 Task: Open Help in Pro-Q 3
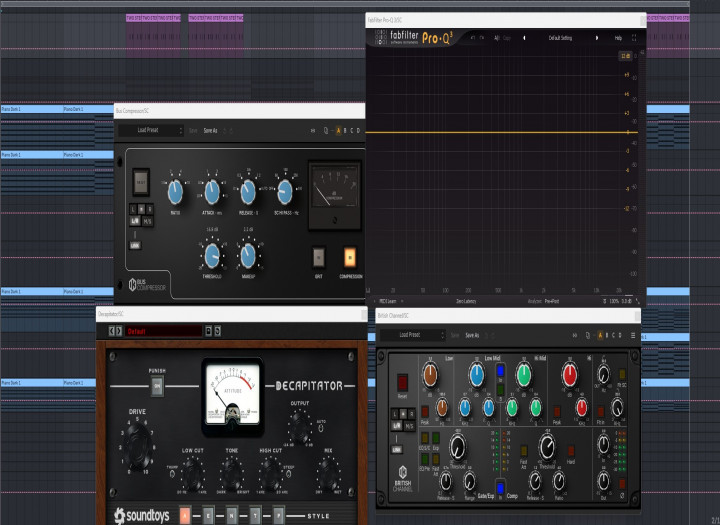[x=618, y=38]
